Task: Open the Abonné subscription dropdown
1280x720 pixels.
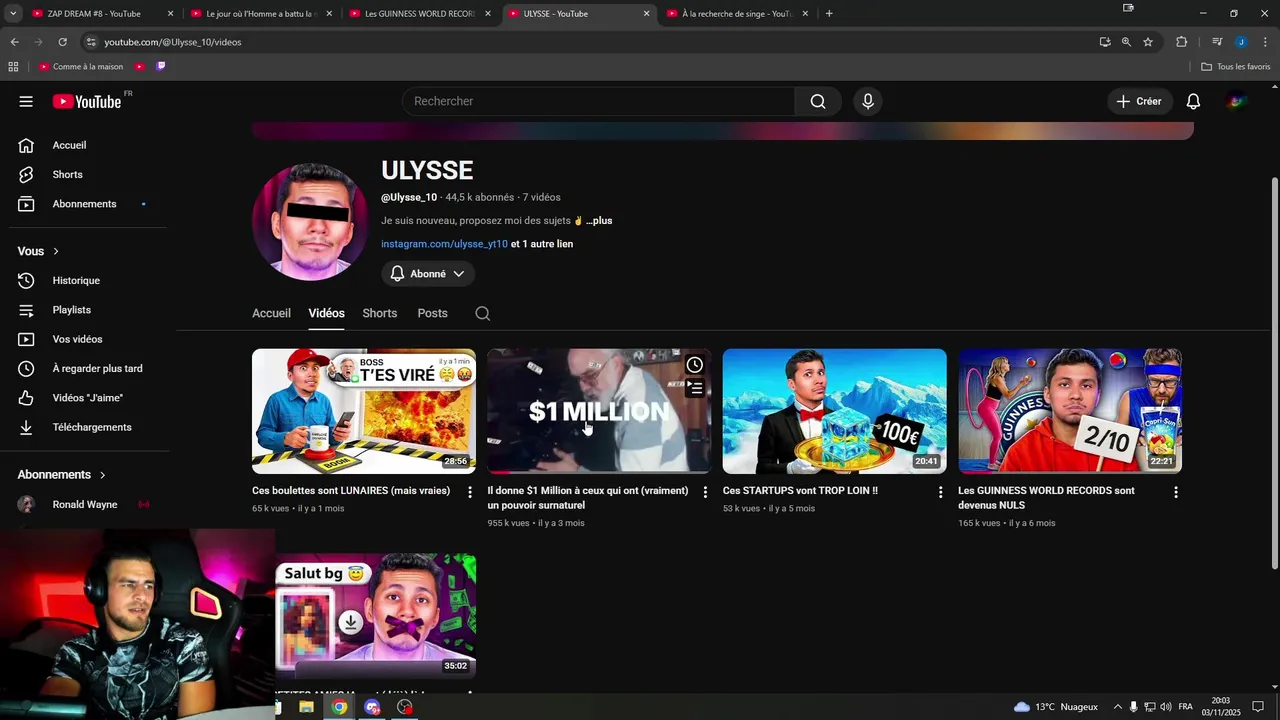Action: [428, 274]
